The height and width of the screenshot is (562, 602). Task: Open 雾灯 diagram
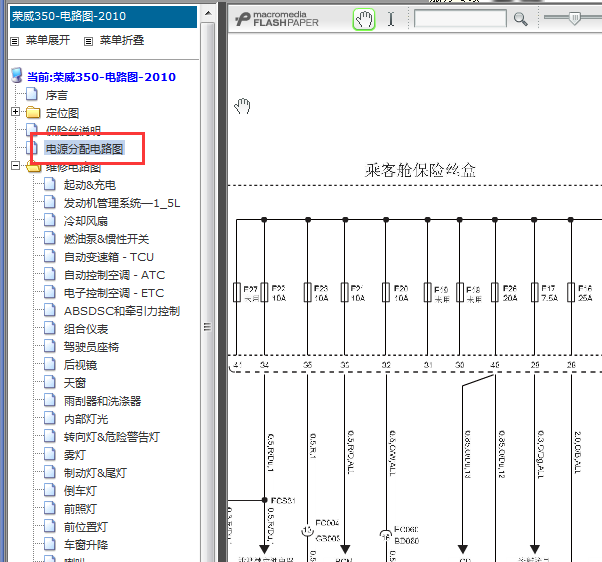tap(75, 456)
